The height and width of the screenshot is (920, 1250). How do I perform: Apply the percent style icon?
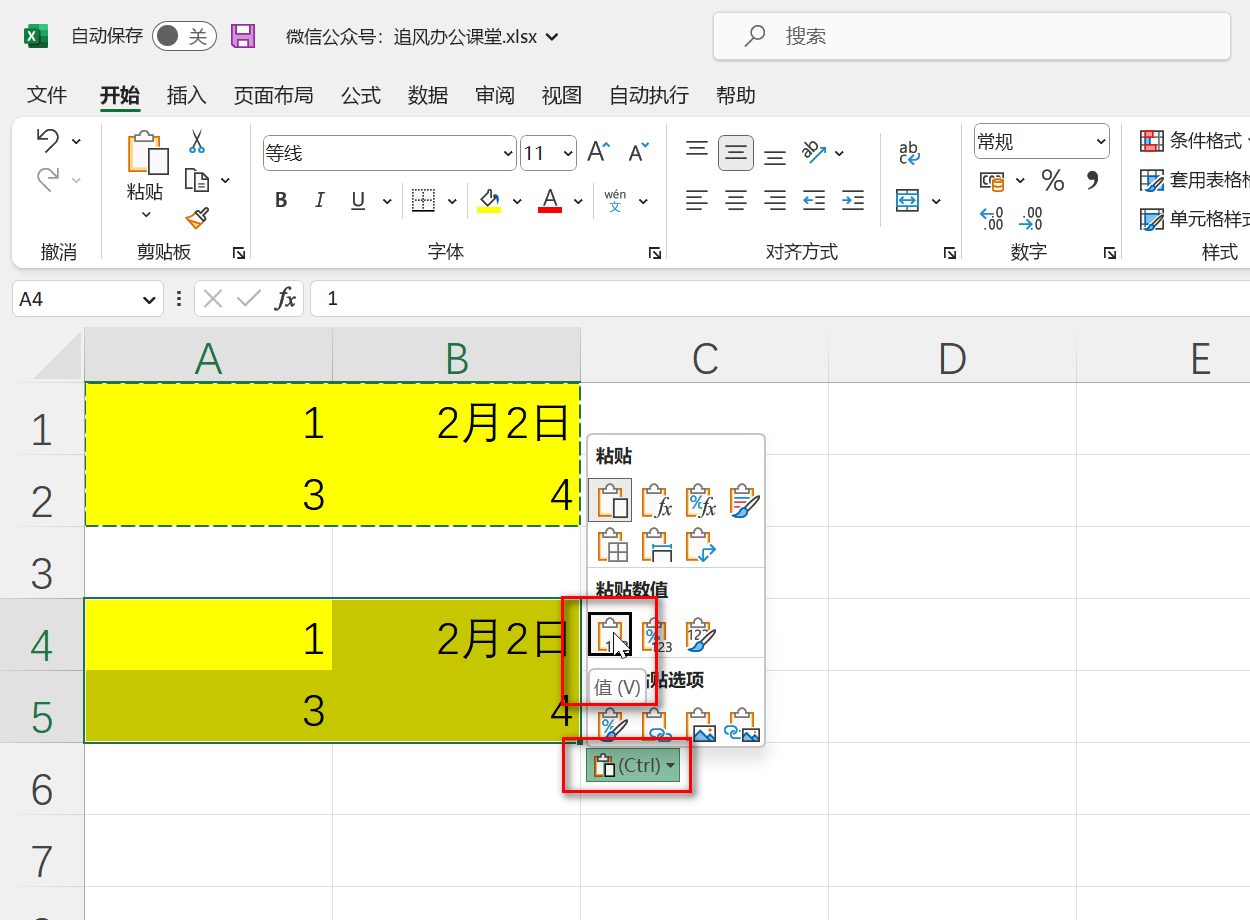coord(1051,182)
